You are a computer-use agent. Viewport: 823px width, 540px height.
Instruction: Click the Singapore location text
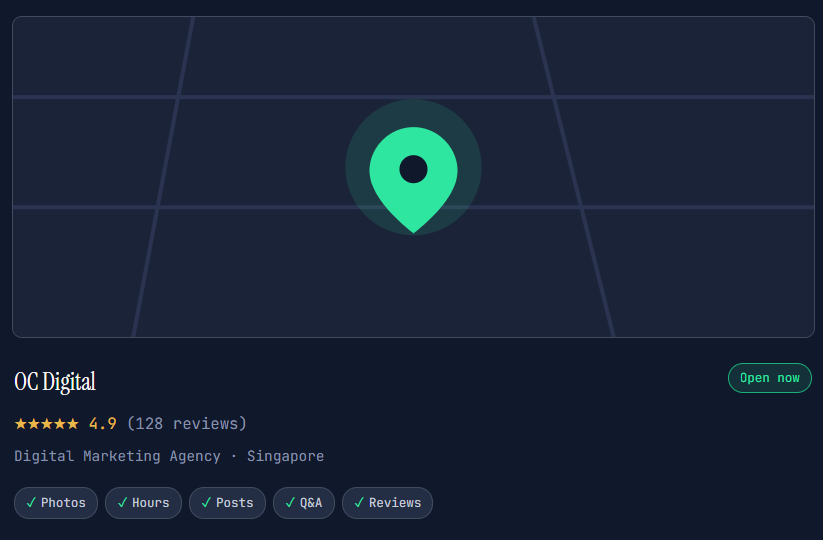[x=286, y=456]
